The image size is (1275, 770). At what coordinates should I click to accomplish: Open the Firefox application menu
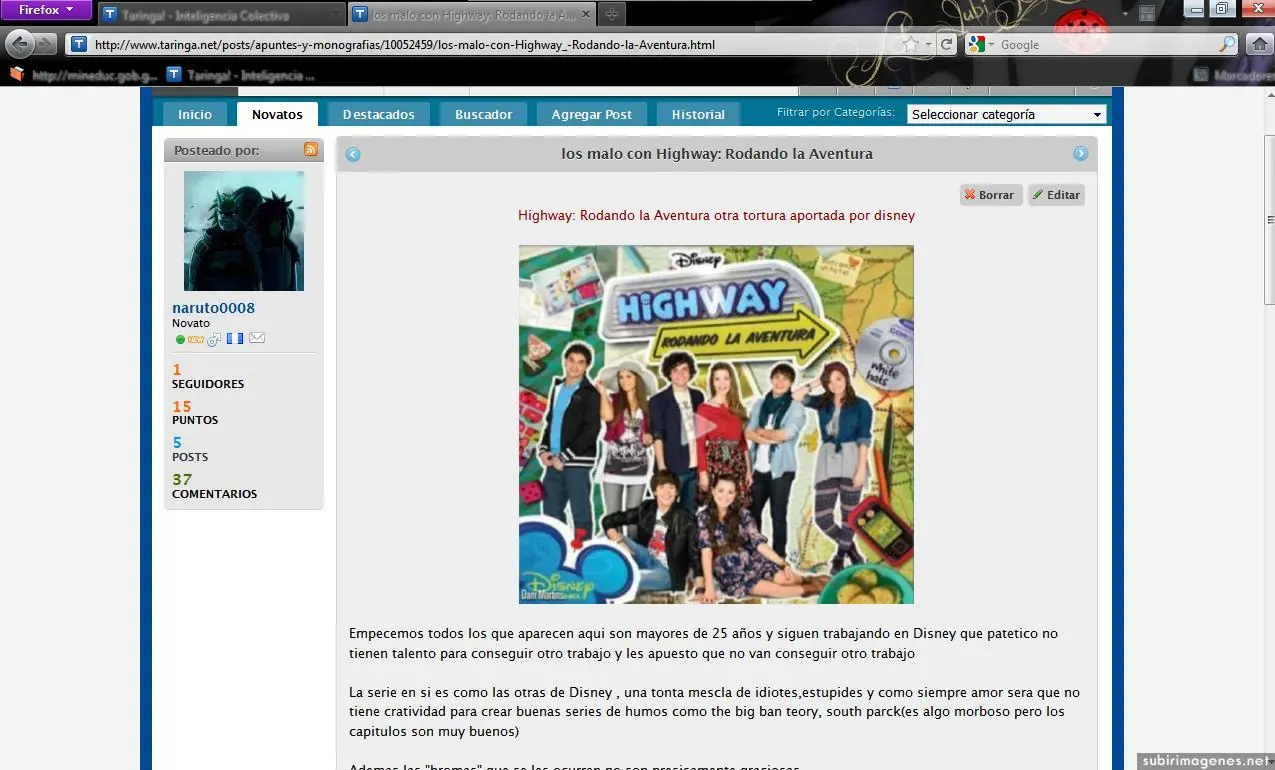click(x=46, y=10)
